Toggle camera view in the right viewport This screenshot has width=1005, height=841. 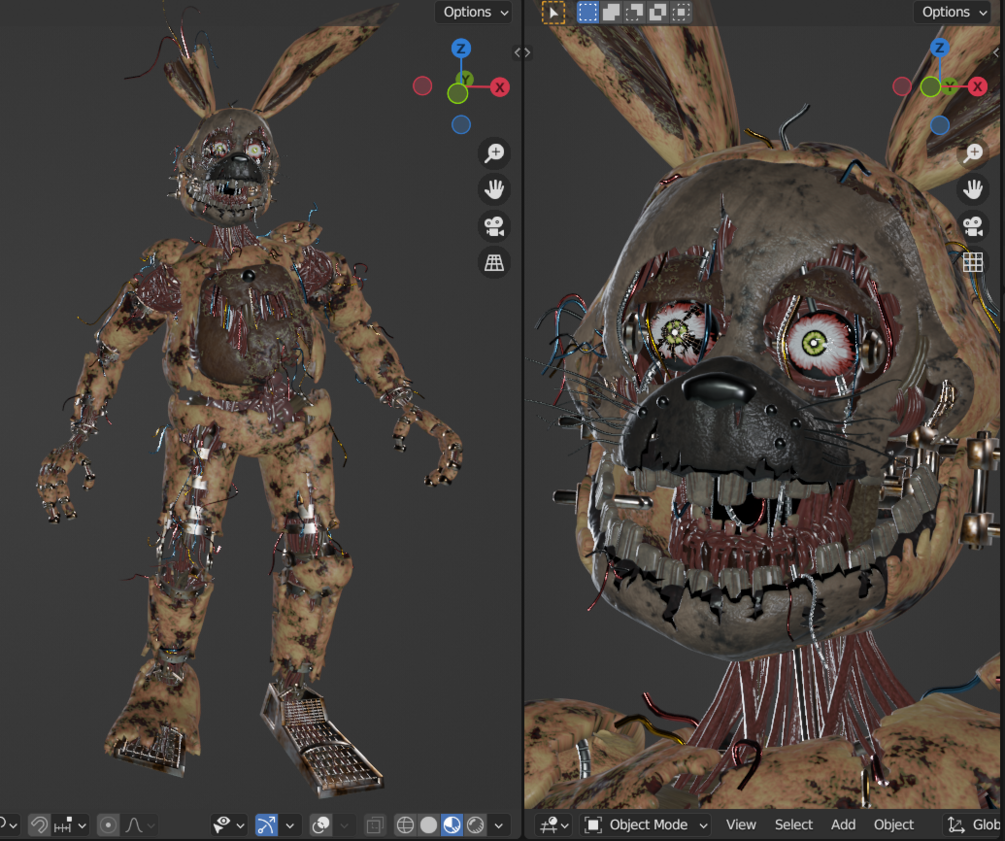973,226
